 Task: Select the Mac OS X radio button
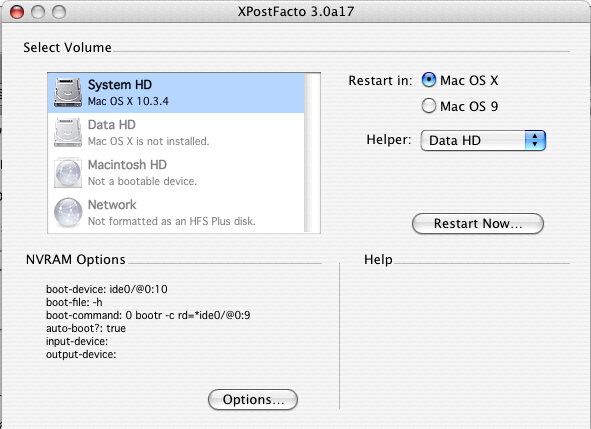tap(429, 80)
